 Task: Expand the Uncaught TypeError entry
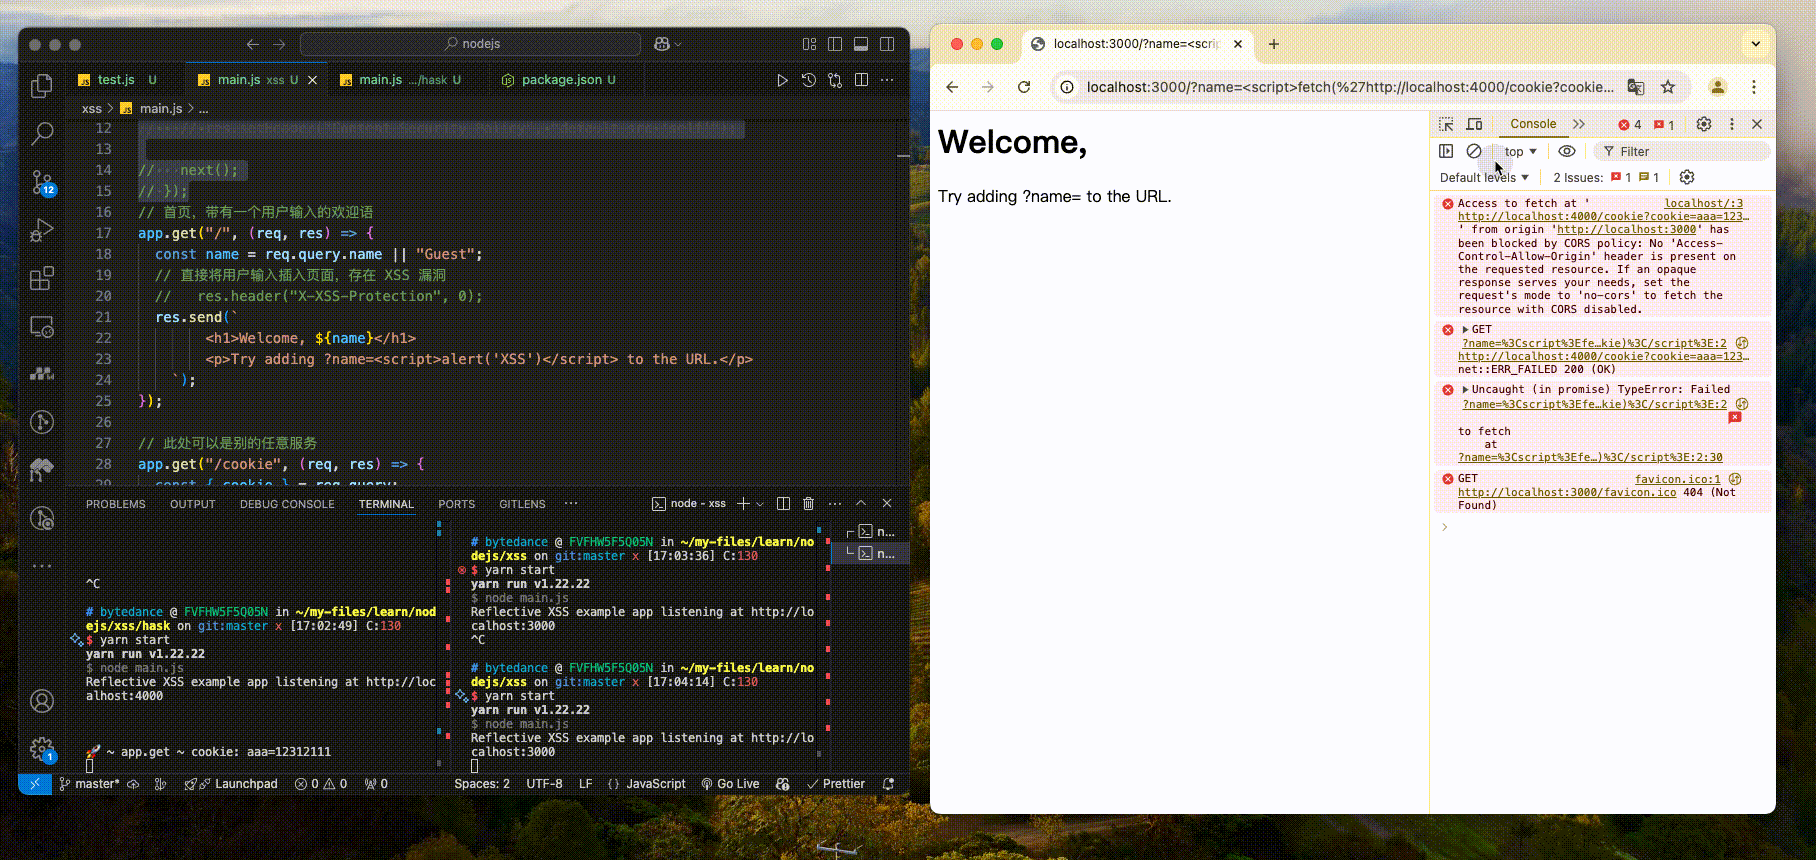coord(1466,390)
